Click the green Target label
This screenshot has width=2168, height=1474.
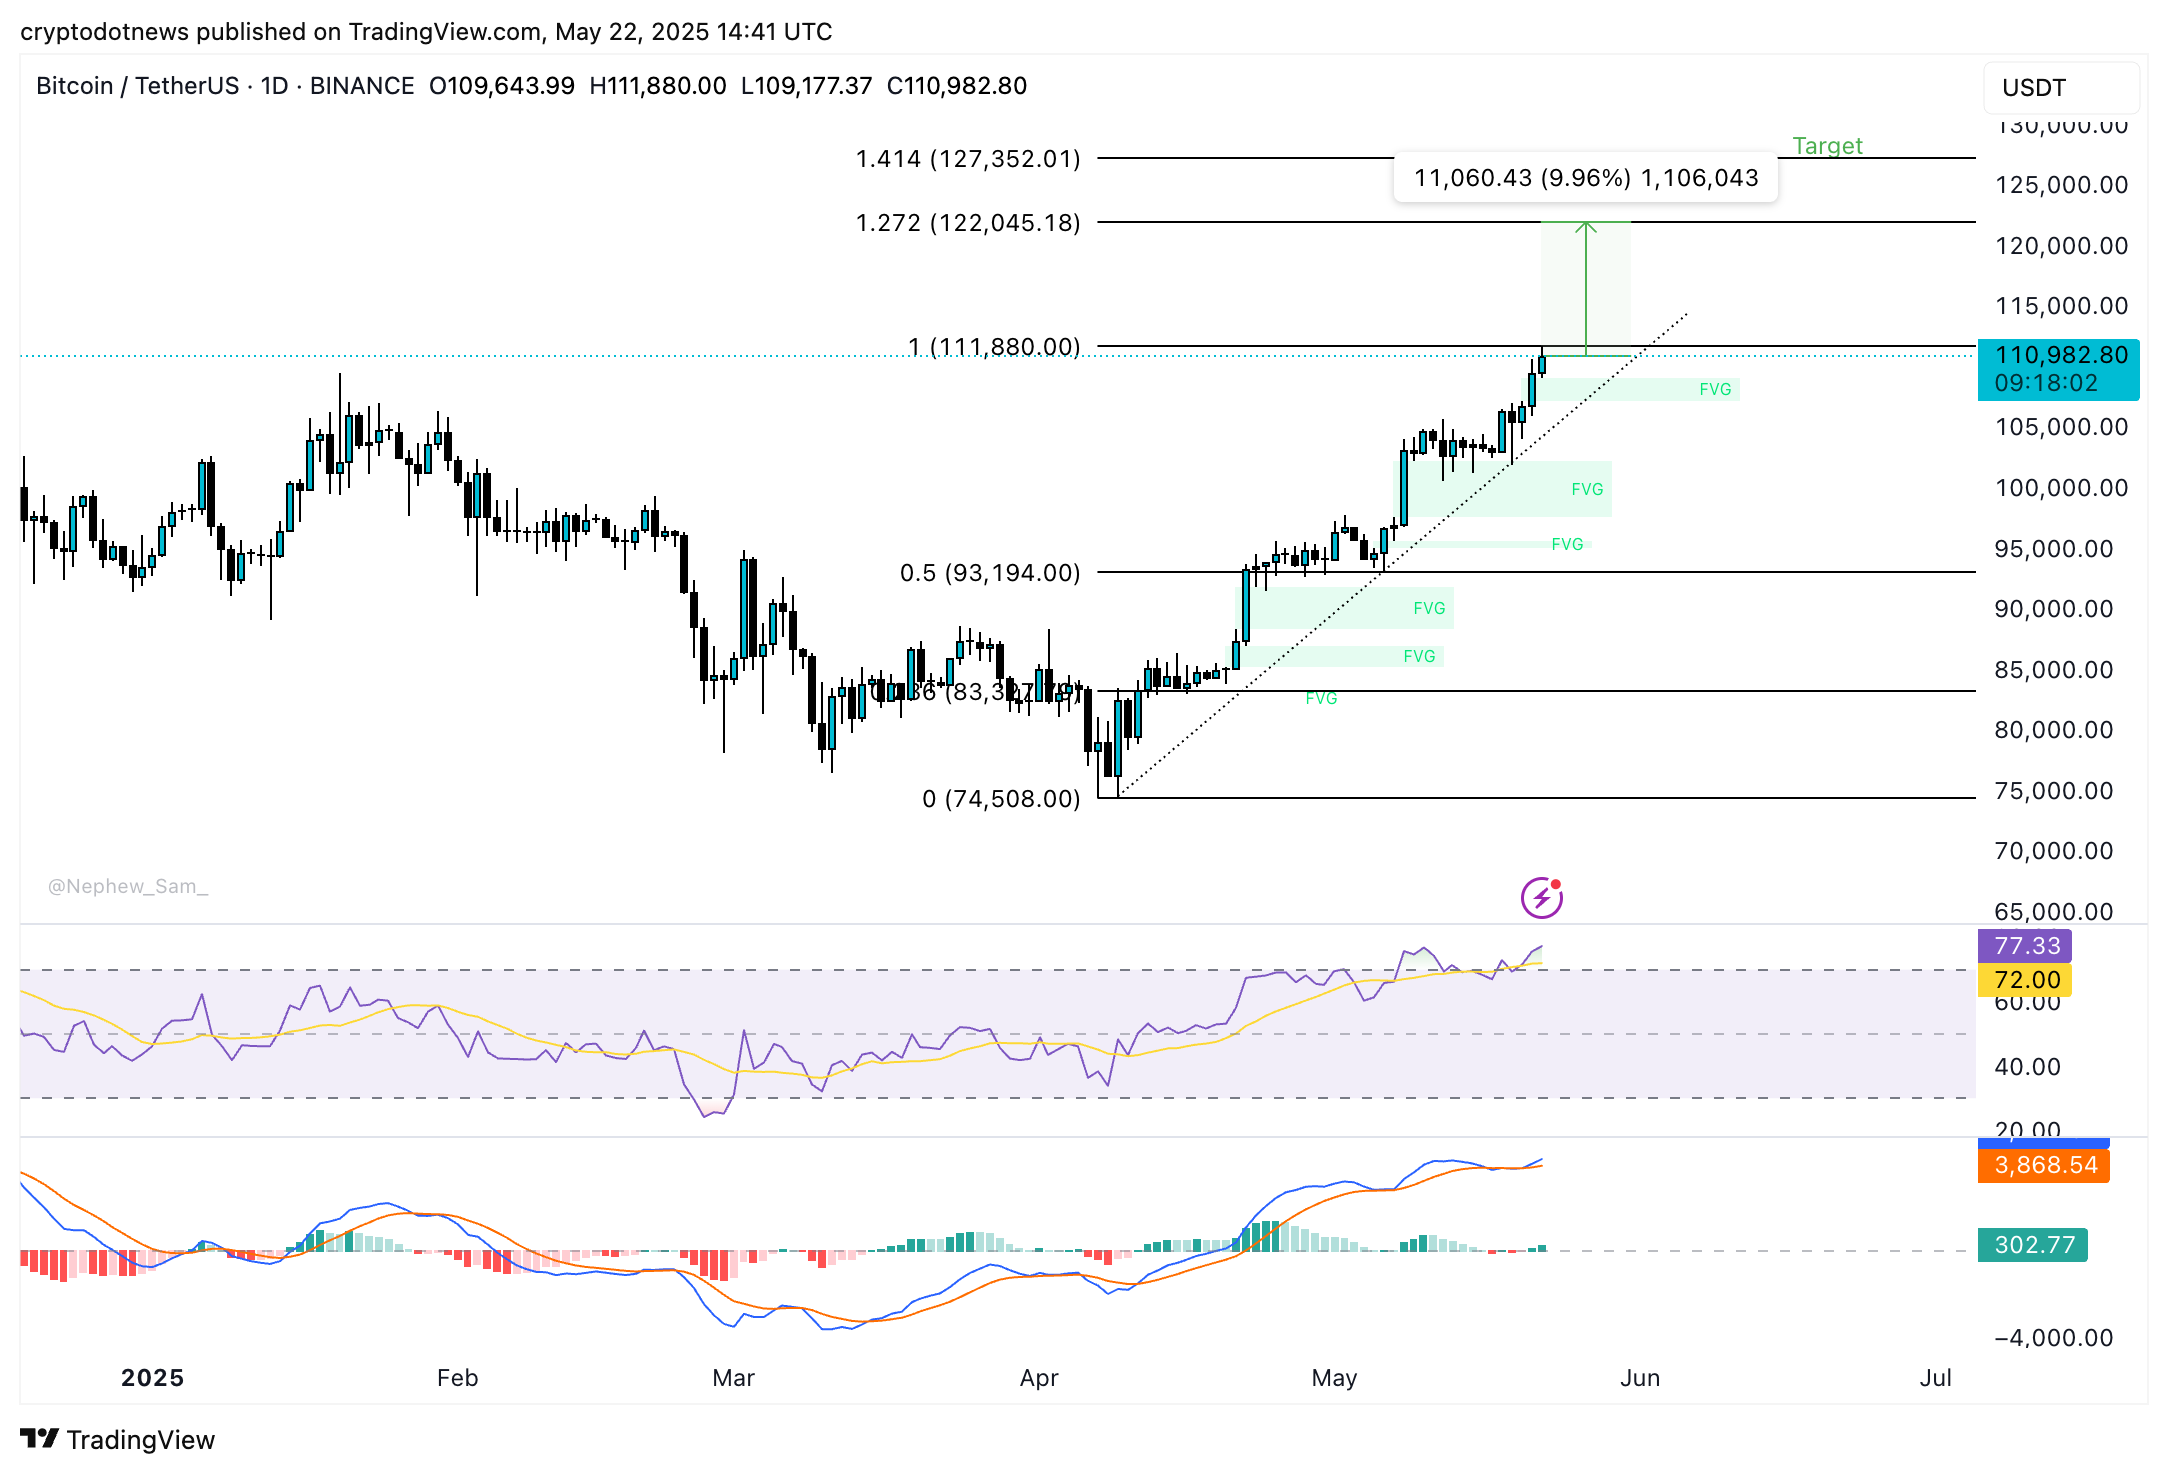click(x=1826, y=146)
